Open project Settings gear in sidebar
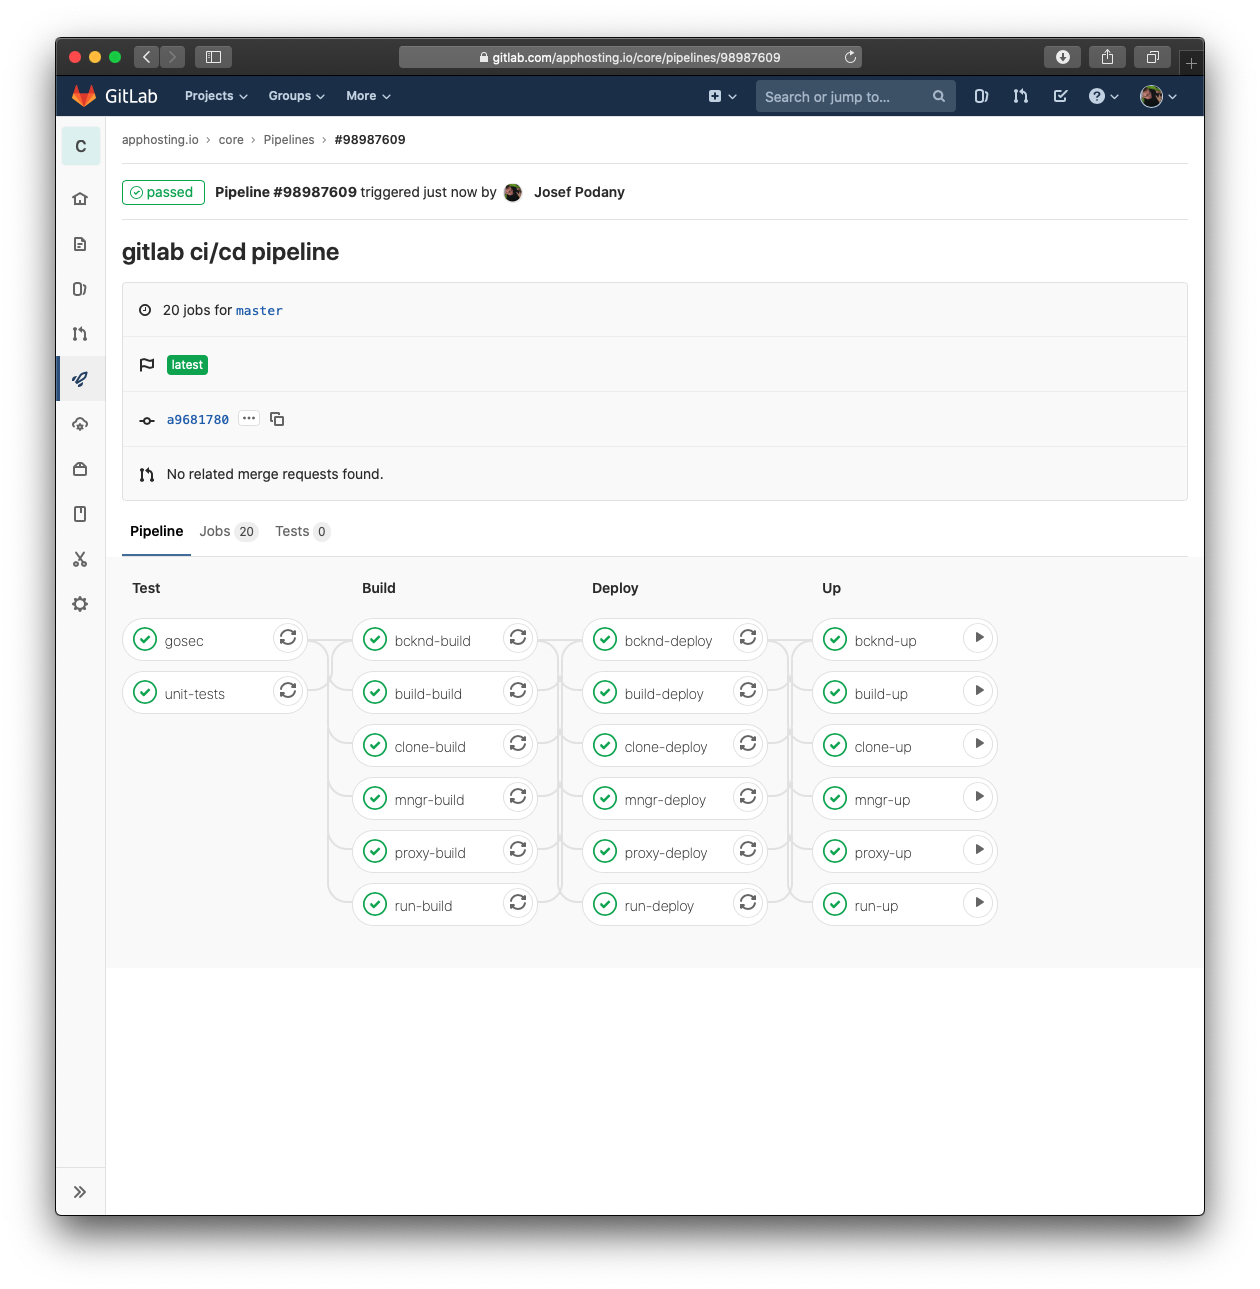 (80, 603)
